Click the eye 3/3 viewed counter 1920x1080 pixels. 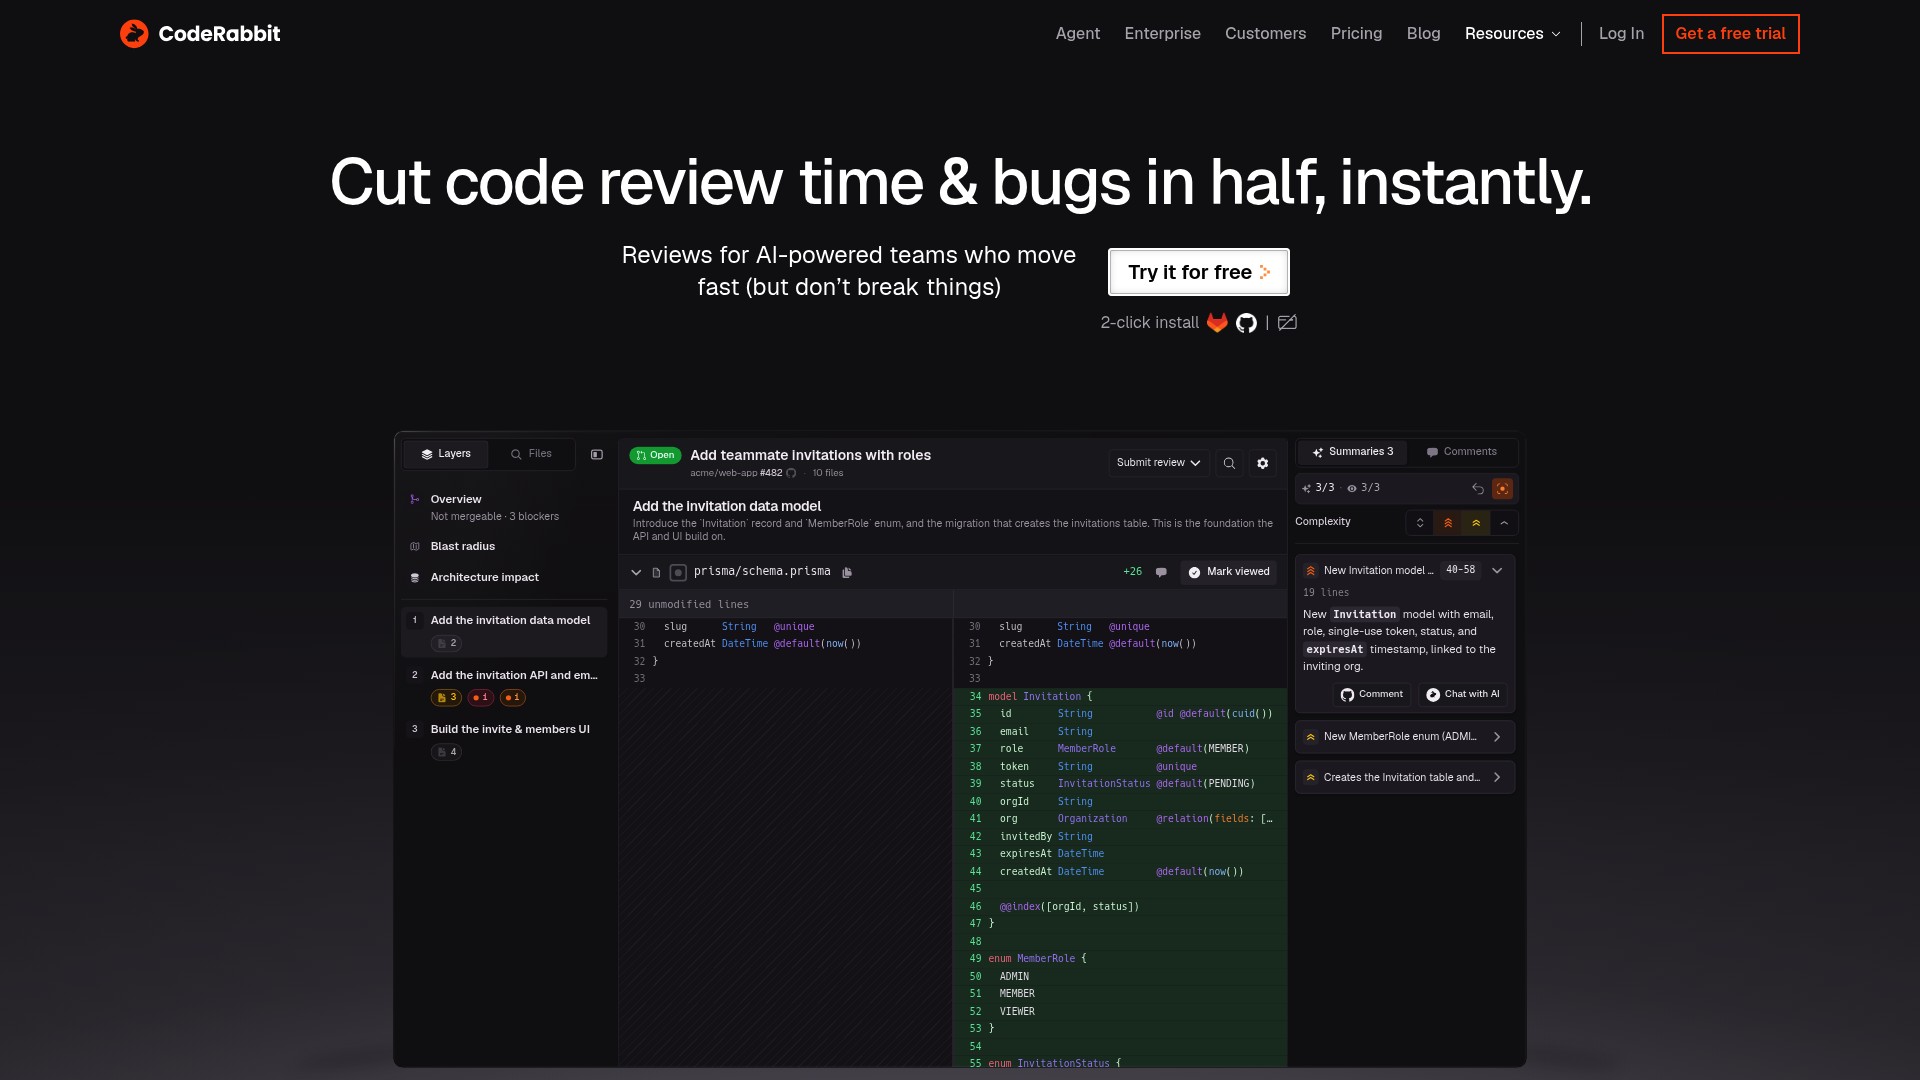(1363, 488)
